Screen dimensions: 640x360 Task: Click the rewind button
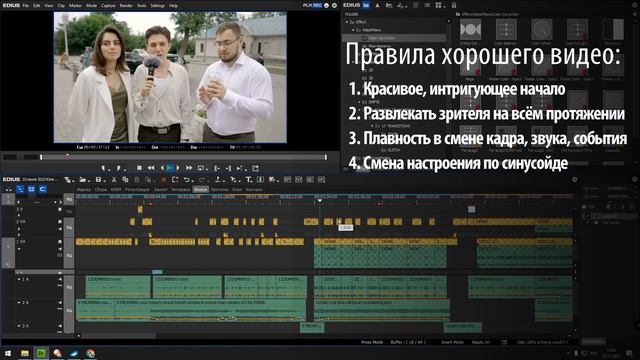pos(151,168)
